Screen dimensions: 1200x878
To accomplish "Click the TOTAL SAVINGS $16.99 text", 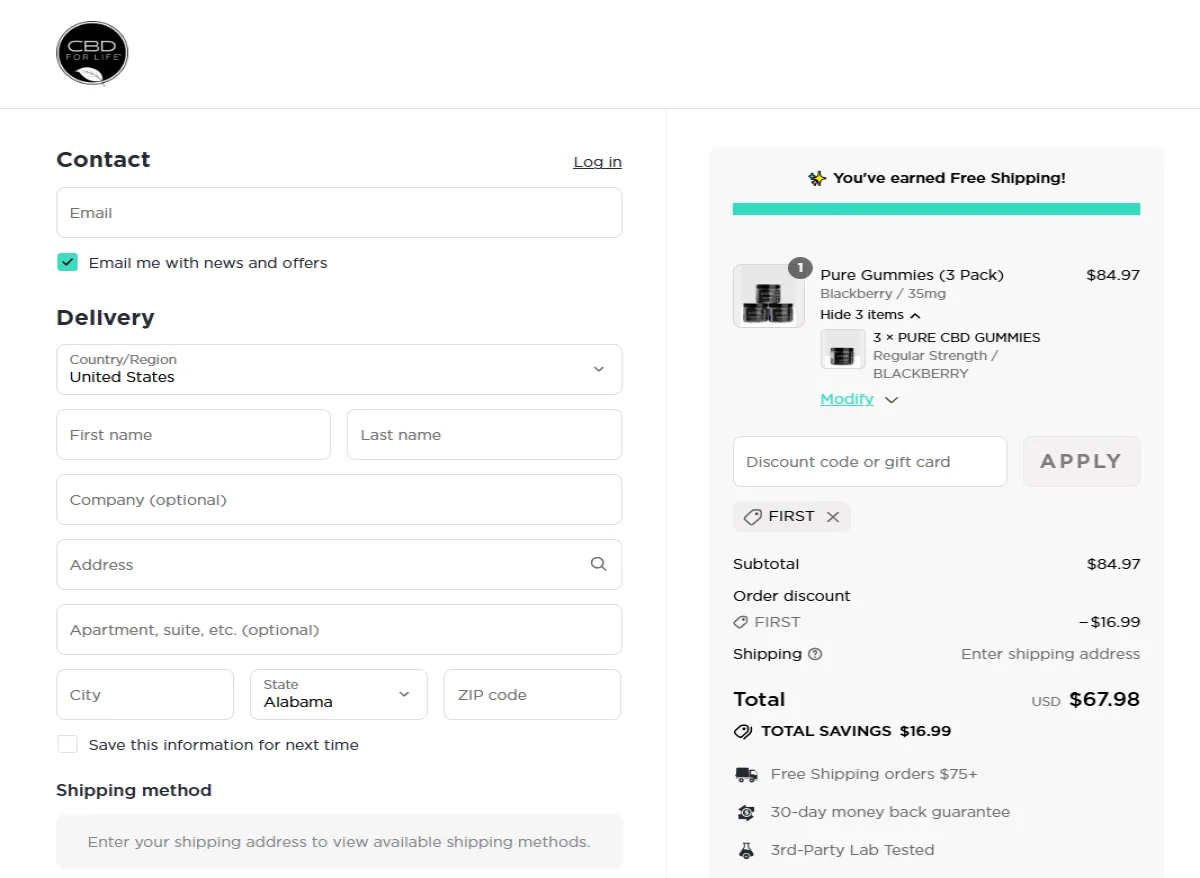I will (856, 731).
